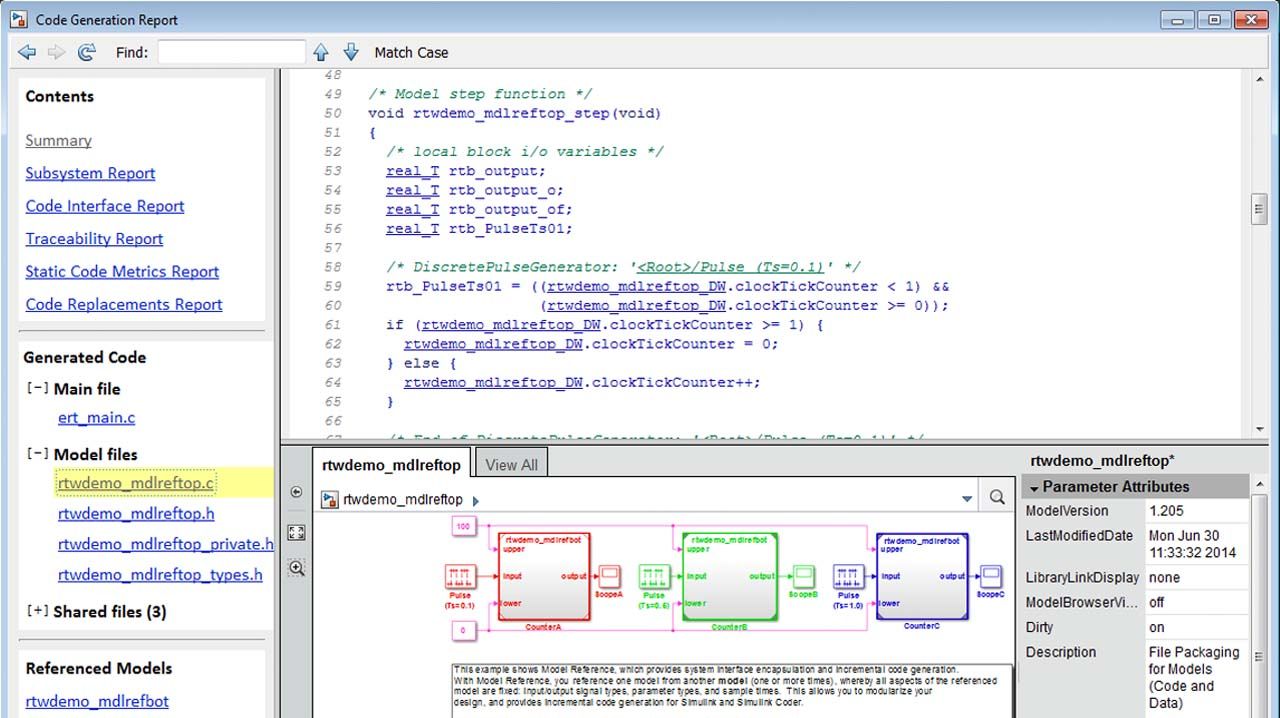
Task: Switch to the View All tab
Action: coord(511,464)
